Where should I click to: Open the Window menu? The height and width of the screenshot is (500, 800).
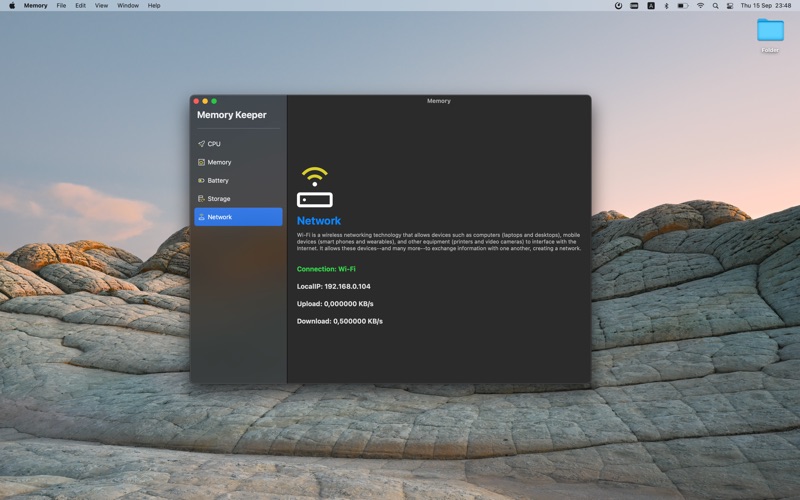pyautogui.click(x=128, y=6)
